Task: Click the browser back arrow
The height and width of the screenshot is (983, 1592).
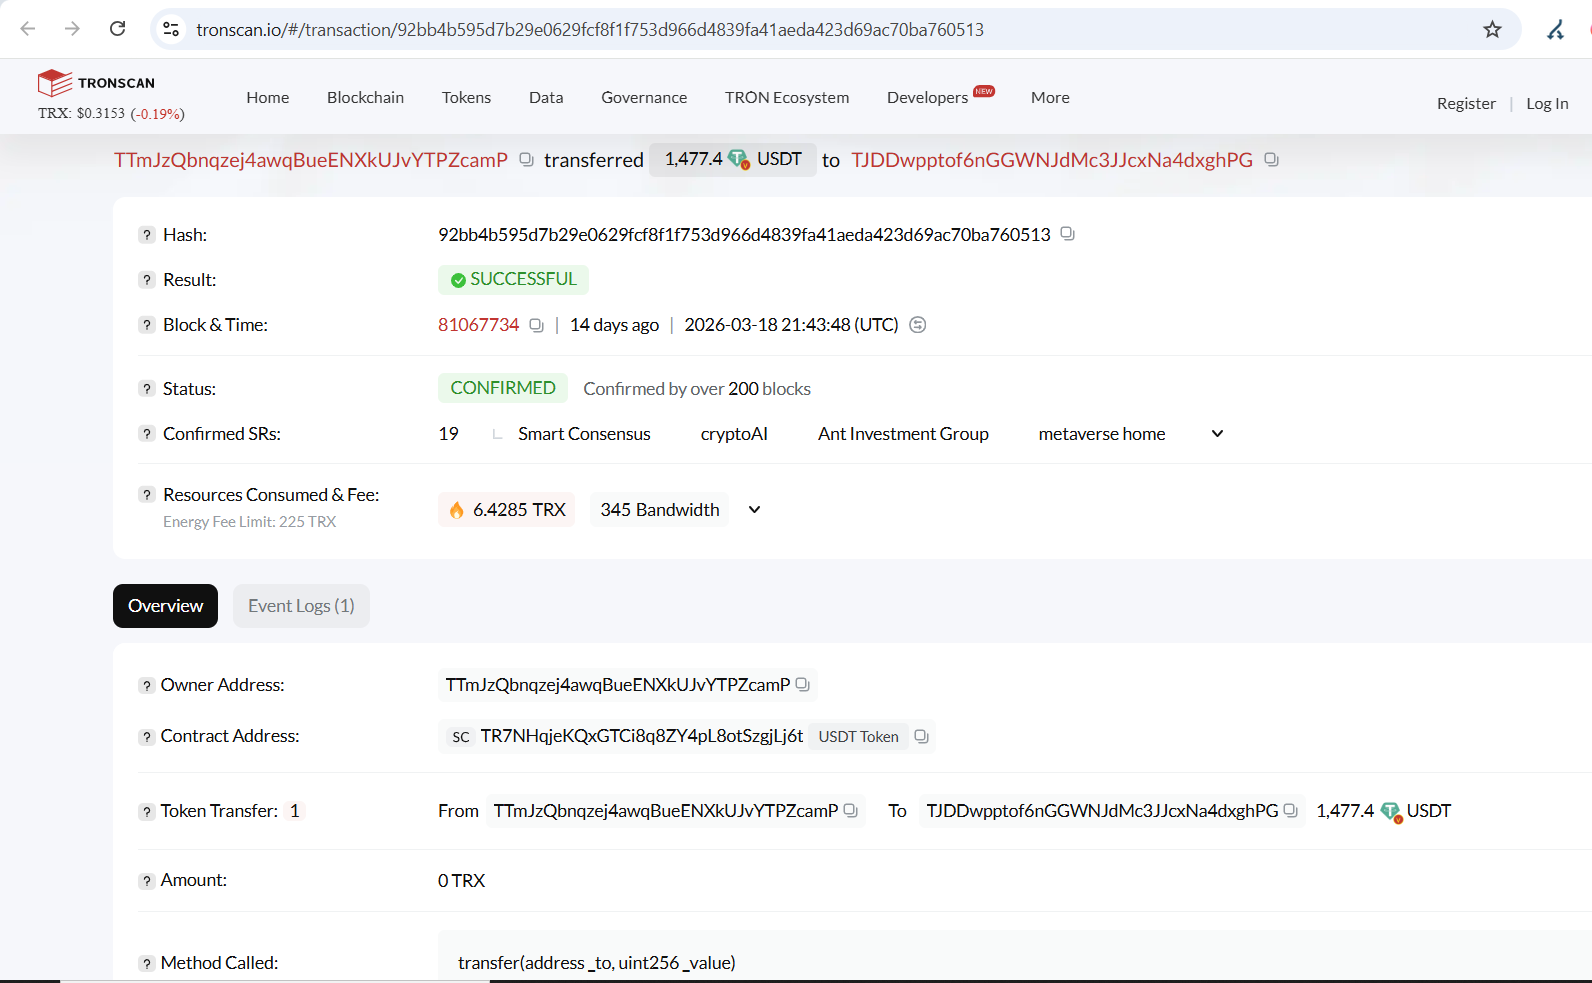Action: coord(28,29)
